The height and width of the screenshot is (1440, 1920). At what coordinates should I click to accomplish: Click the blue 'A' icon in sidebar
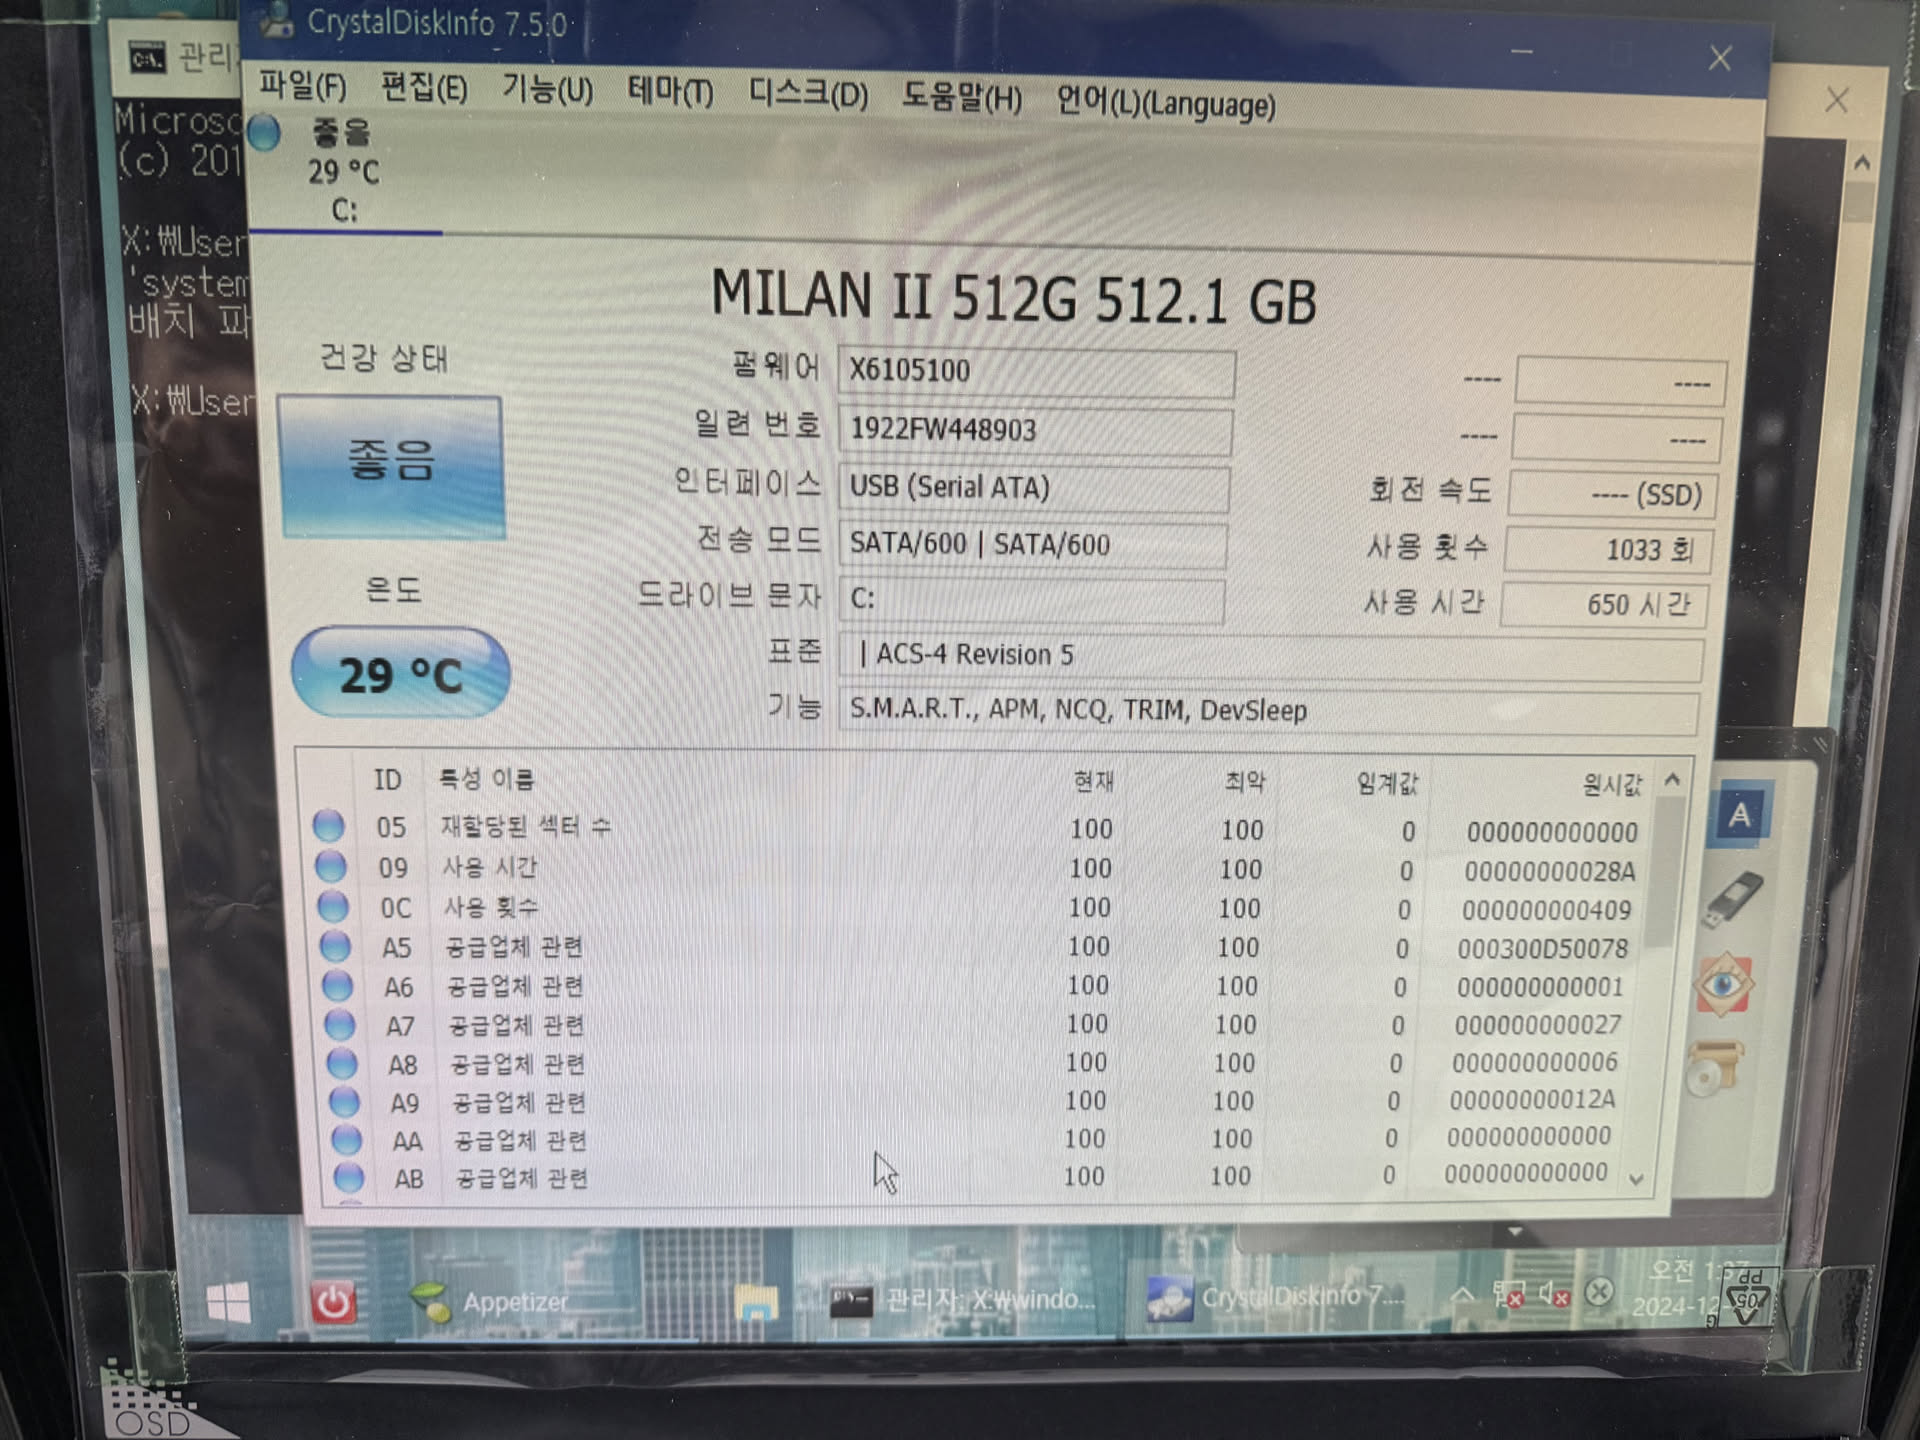pyautogui.click(x=1739, y=815)
